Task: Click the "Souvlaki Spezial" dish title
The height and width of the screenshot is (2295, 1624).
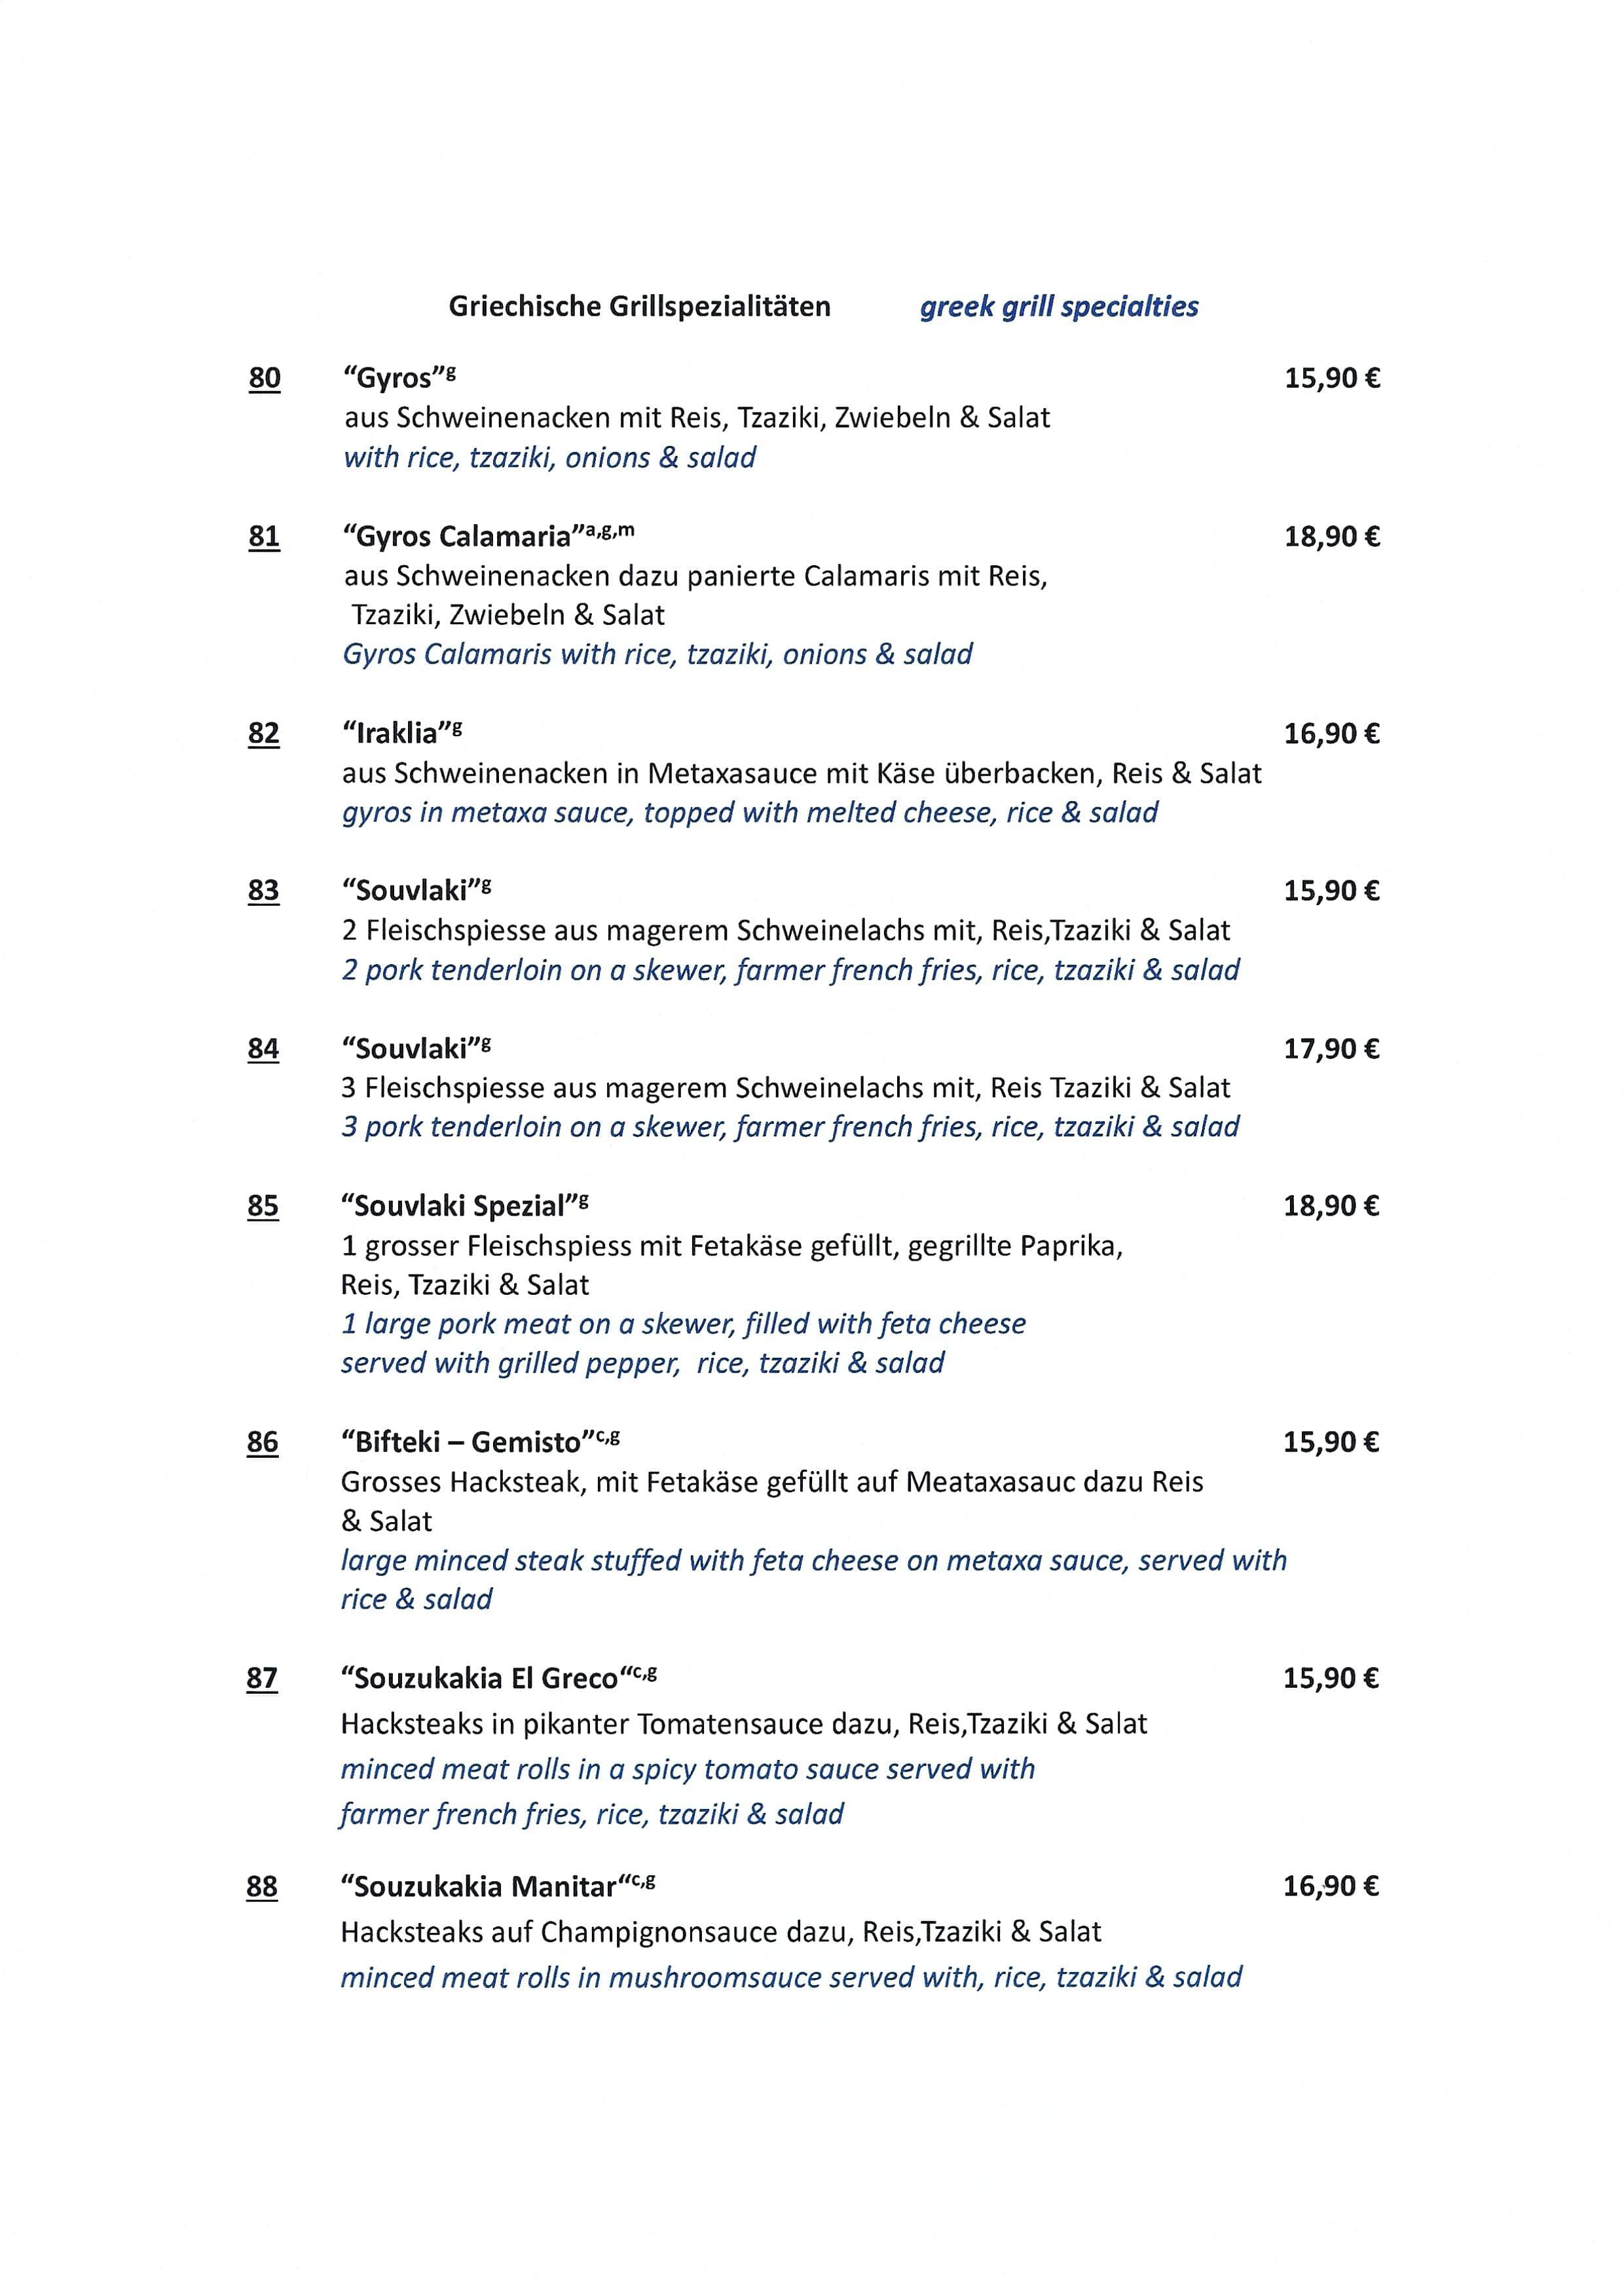Action: click(465, 1205)
